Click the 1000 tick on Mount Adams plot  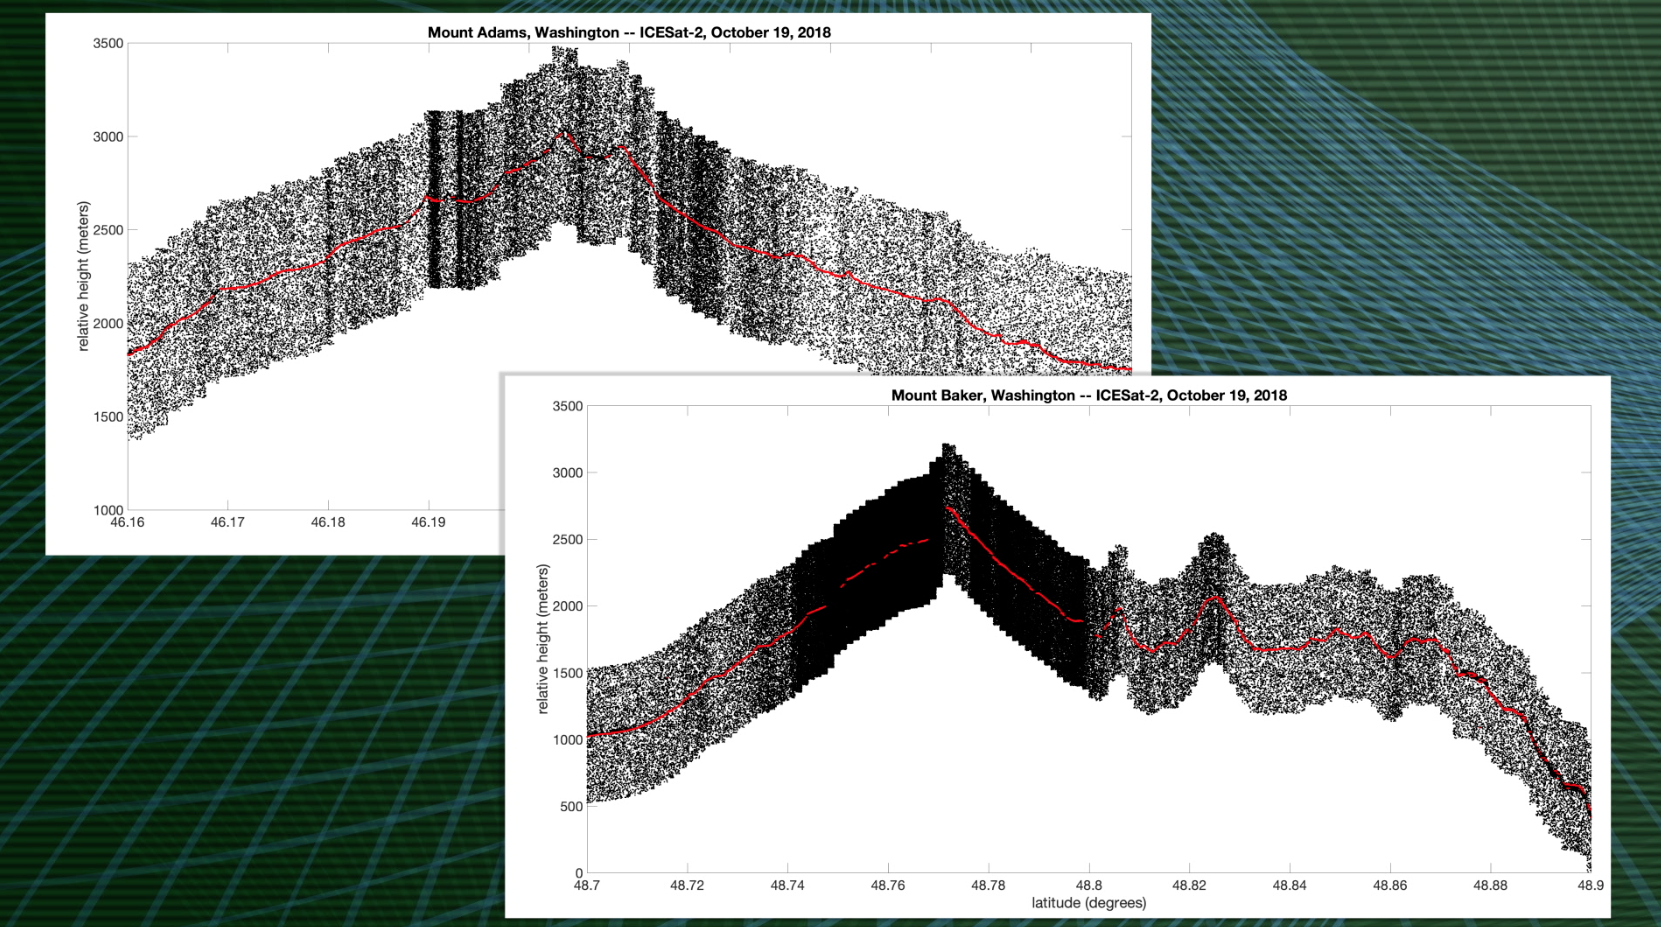tap(108, 510)
